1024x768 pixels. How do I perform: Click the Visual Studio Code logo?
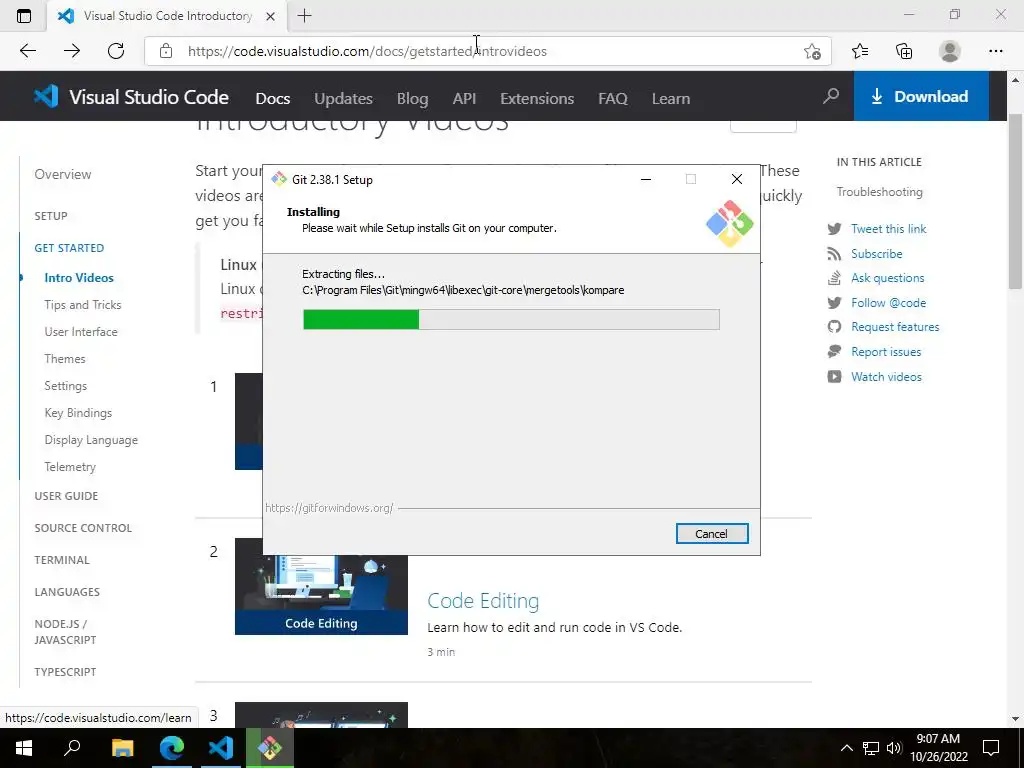point(131,97)
